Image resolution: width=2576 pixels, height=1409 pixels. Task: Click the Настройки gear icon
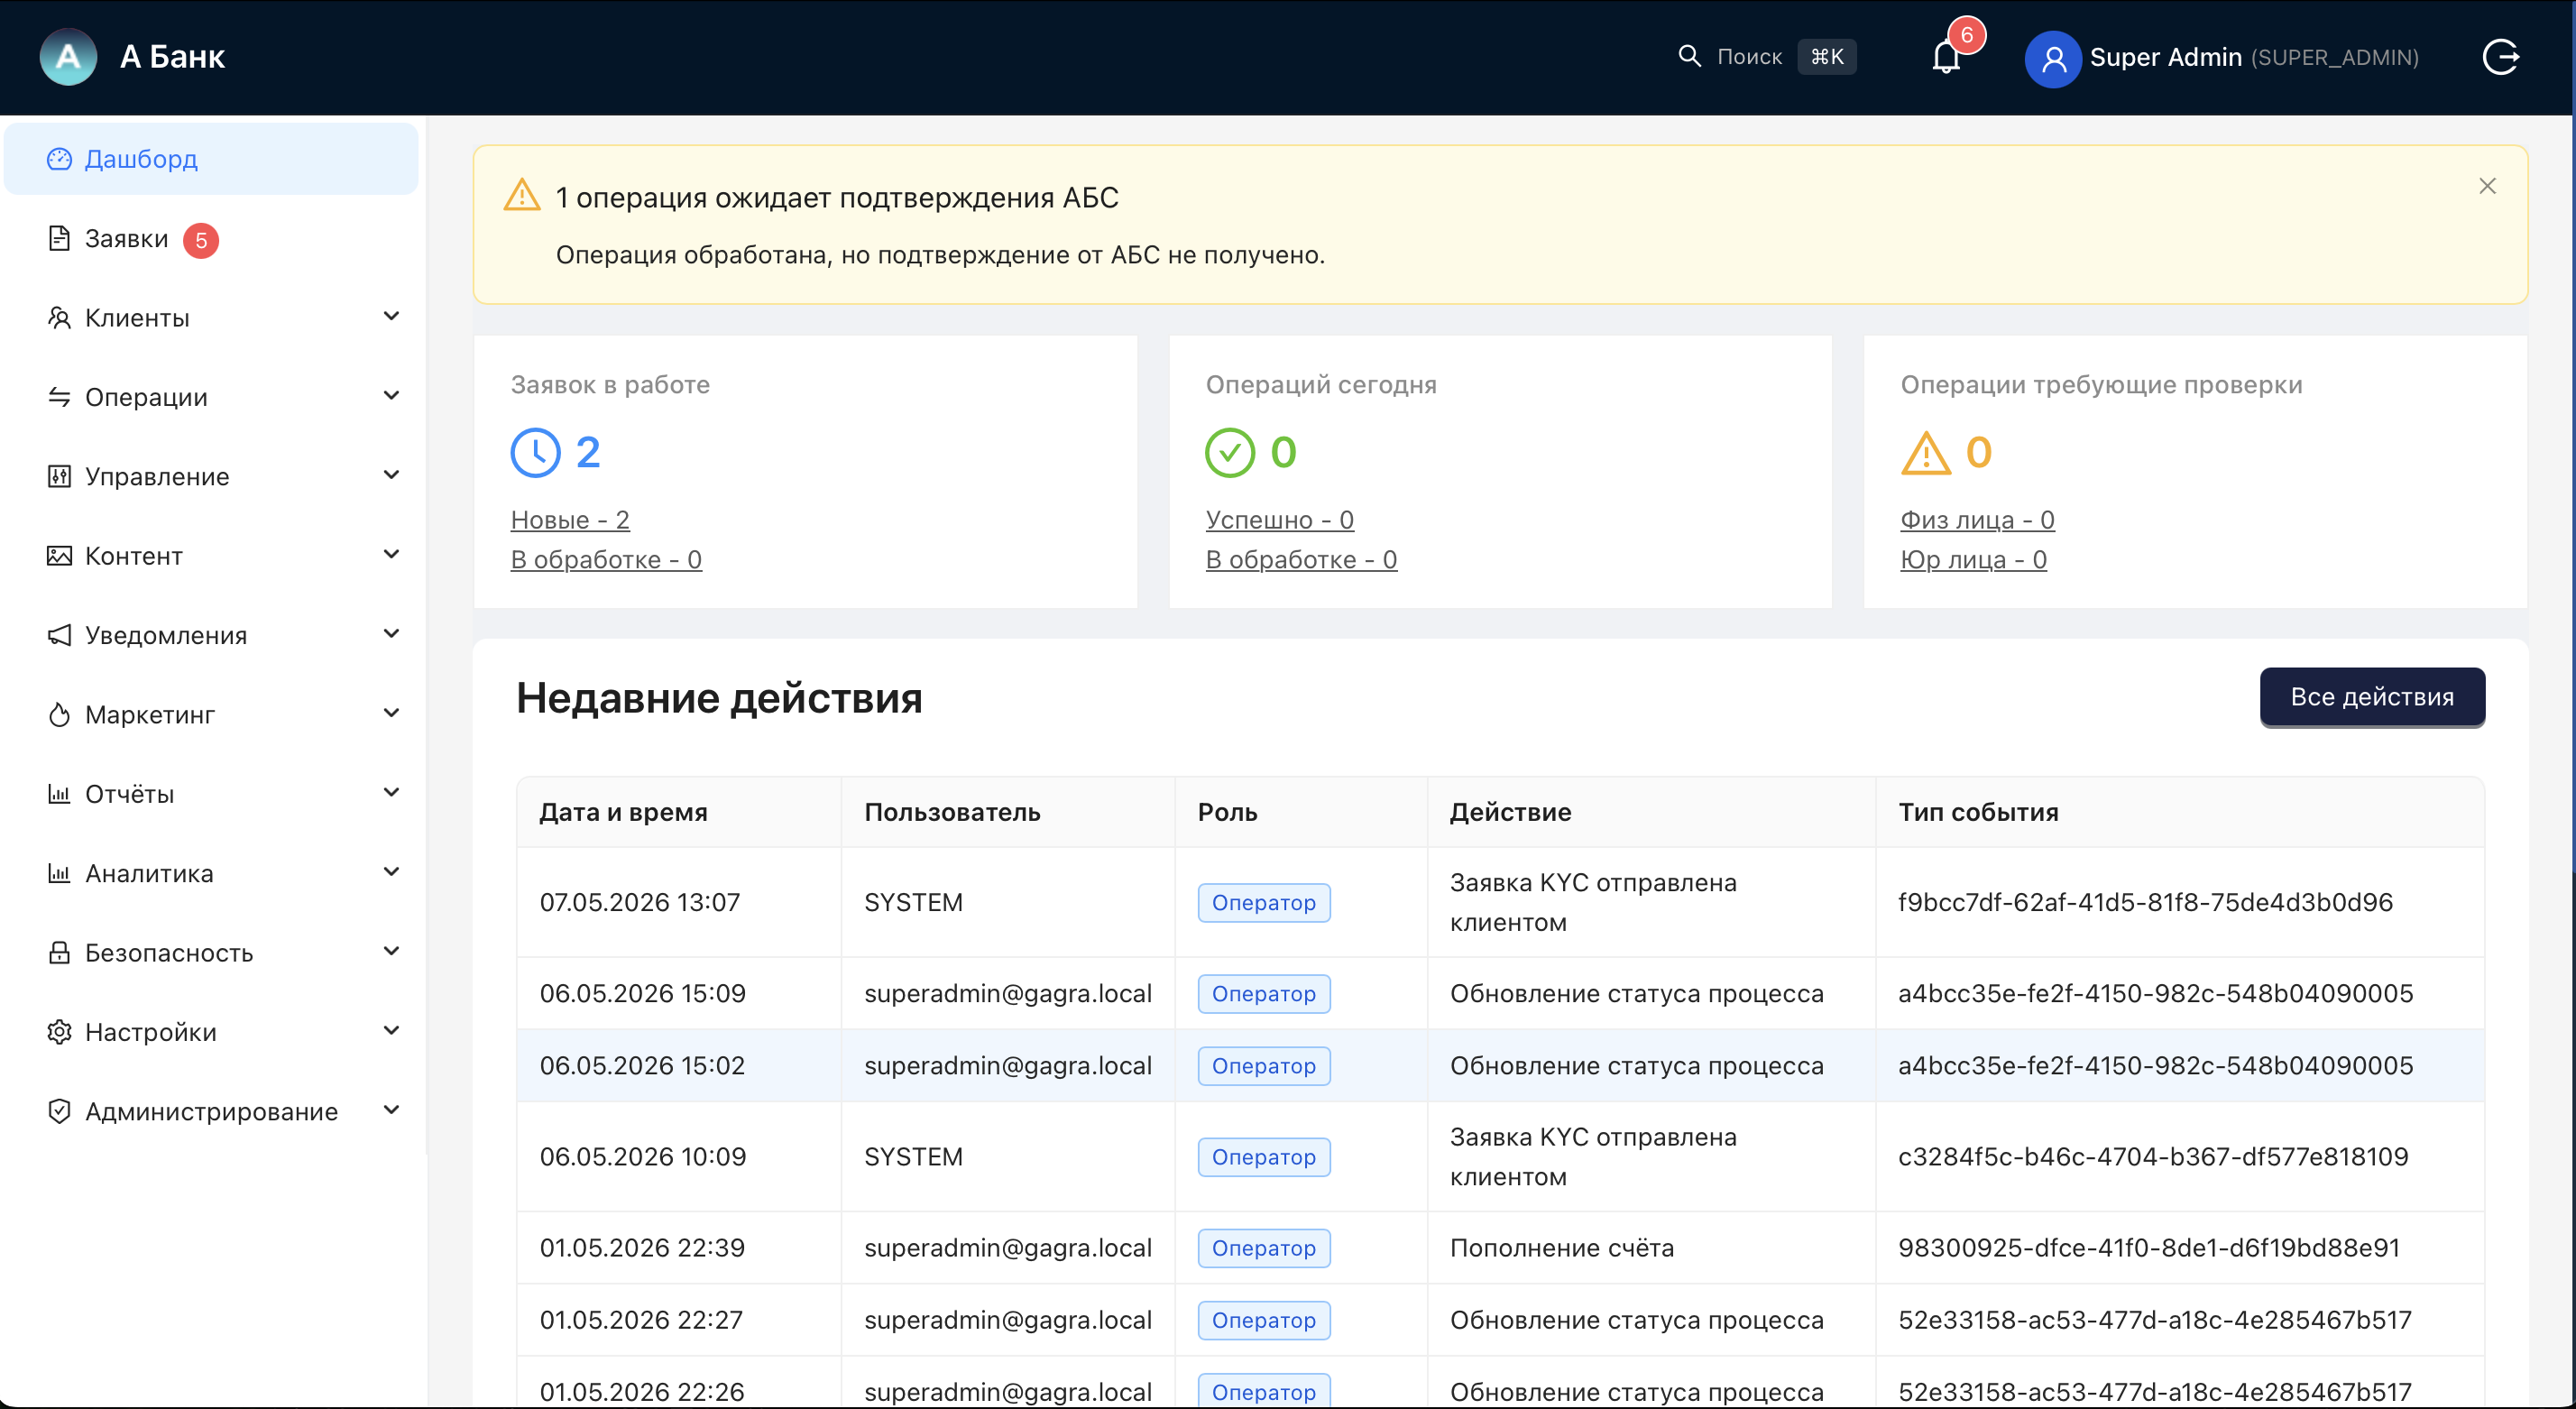tap(59, 1032)
